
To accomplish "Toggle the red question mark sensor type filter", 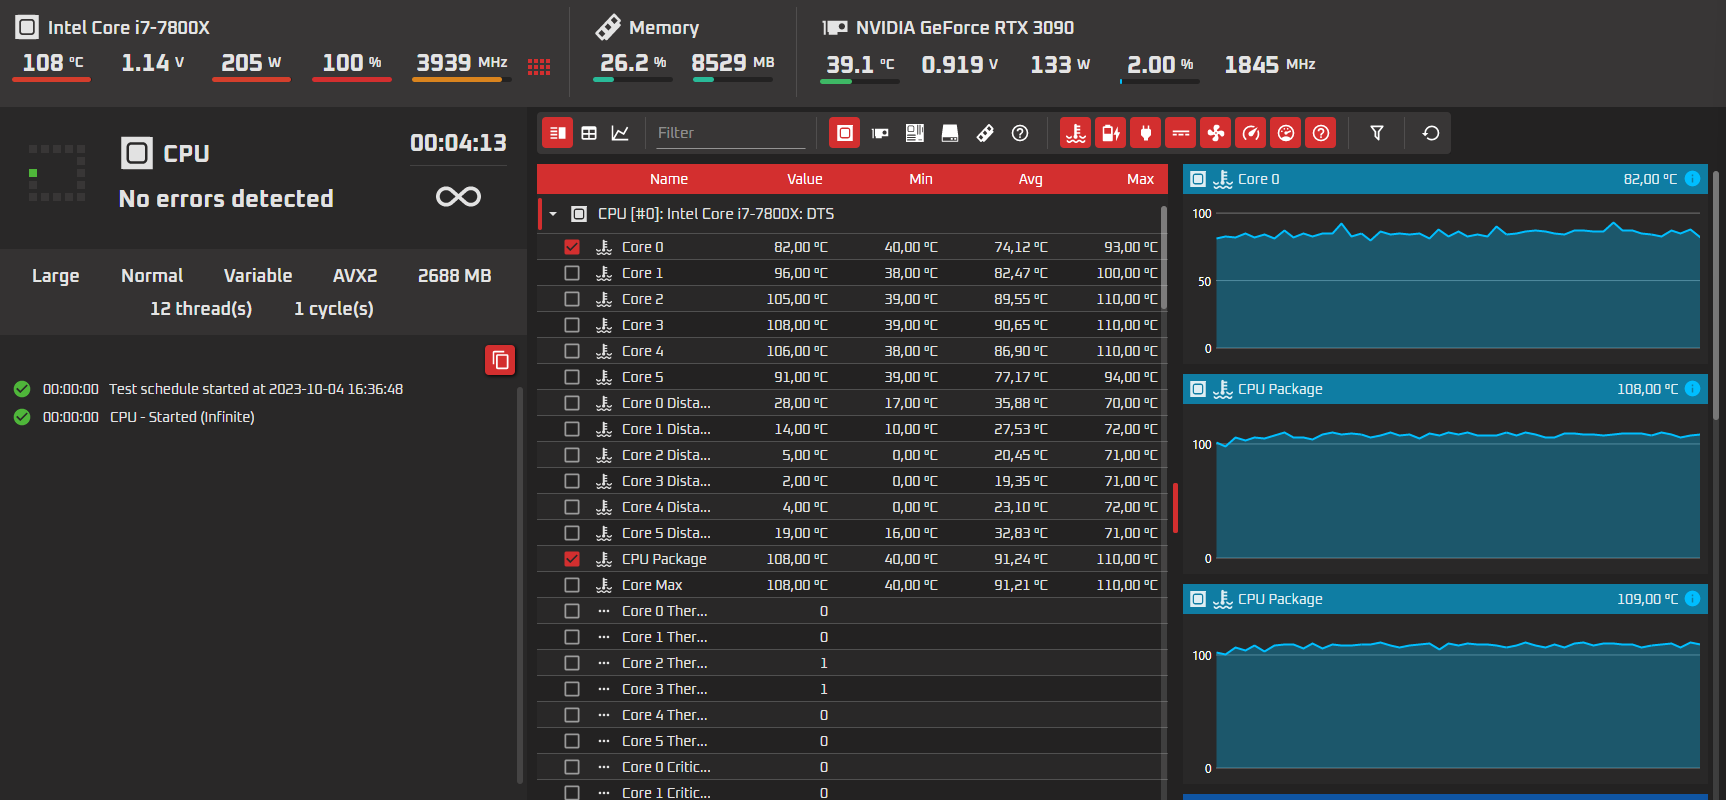I will [x=1321, y=133].
